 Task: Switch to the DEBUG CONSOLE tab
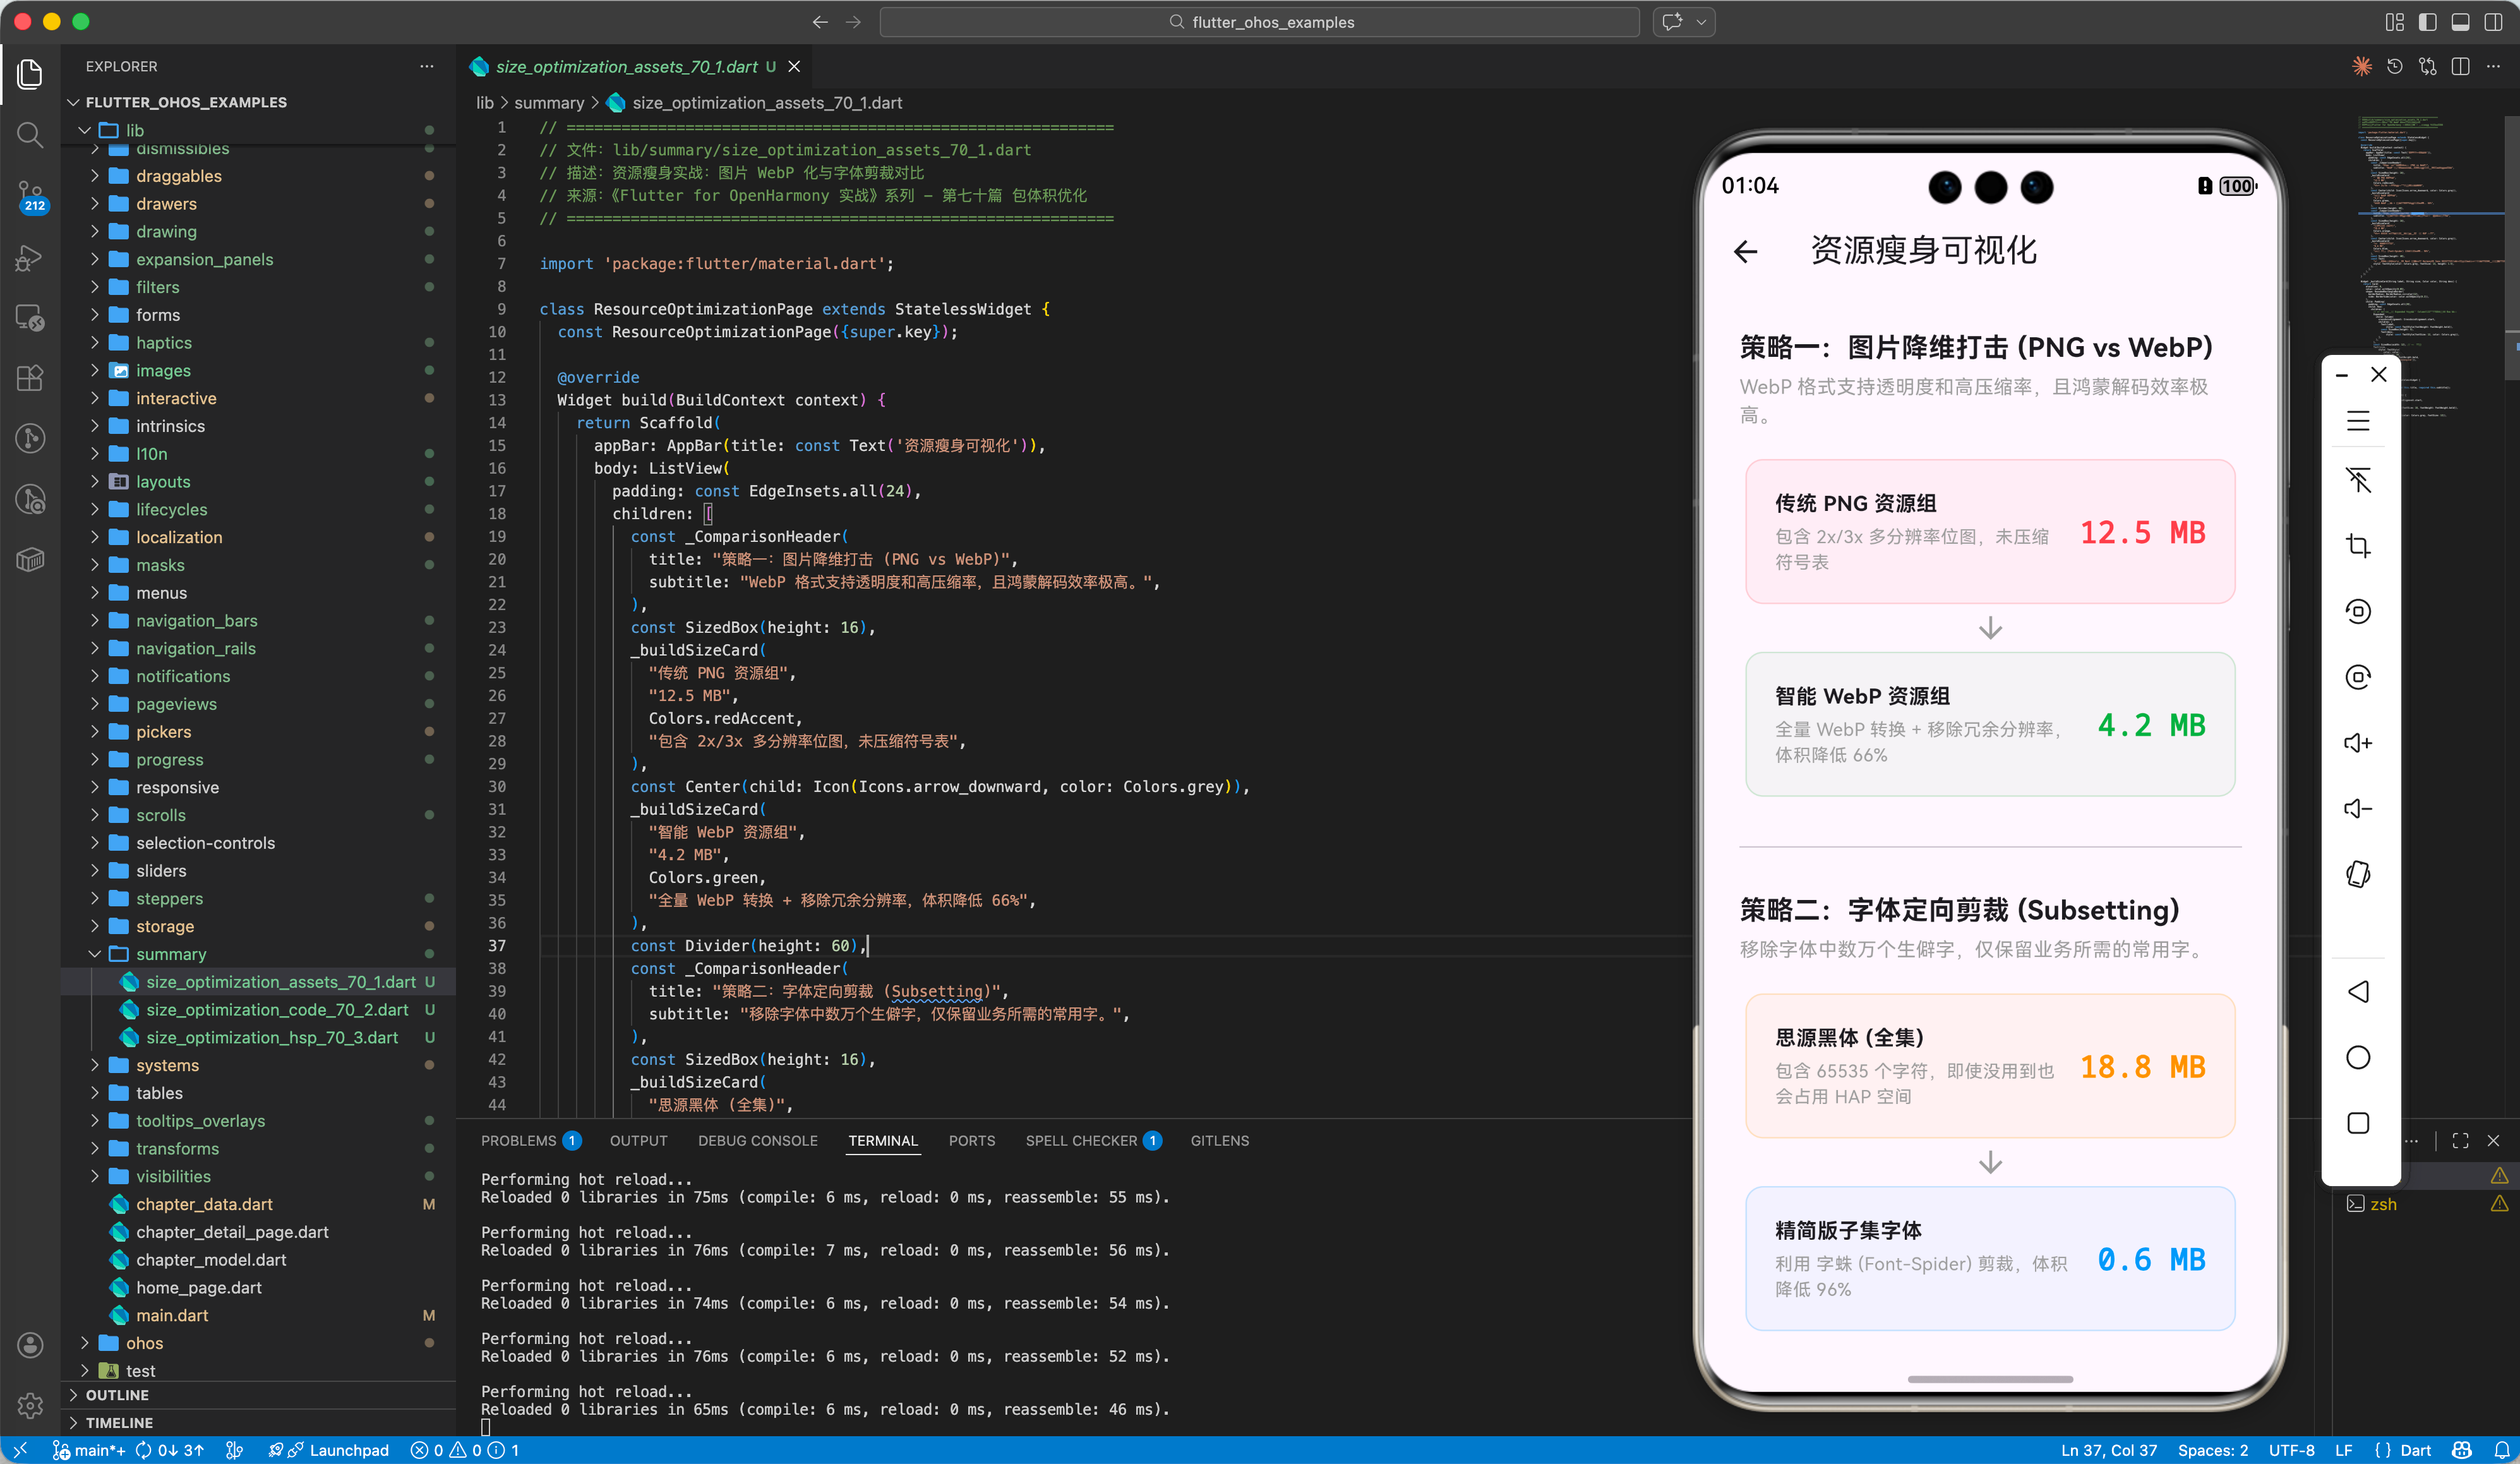757,1140
